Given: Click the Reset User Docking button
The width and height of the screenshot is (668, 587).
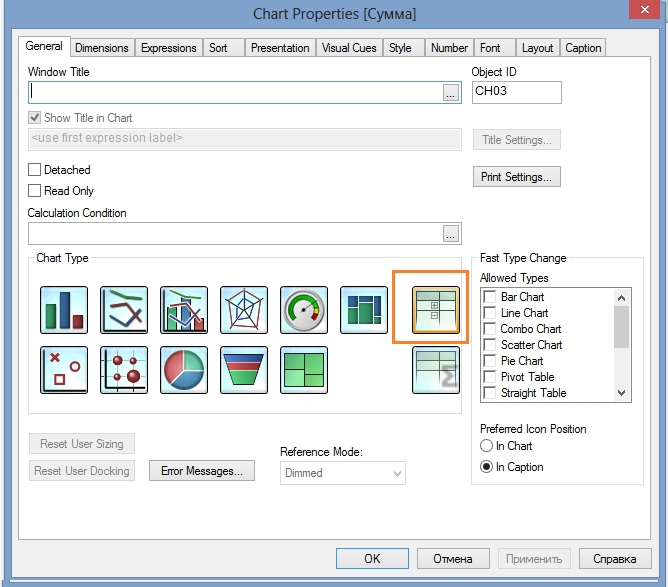Looking at the screenshot, I should [82, 471].
